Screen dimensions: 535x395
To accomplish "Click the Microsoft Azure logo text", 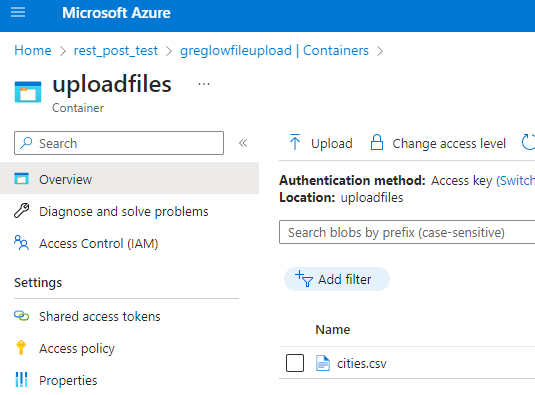I will click(116, 13).
